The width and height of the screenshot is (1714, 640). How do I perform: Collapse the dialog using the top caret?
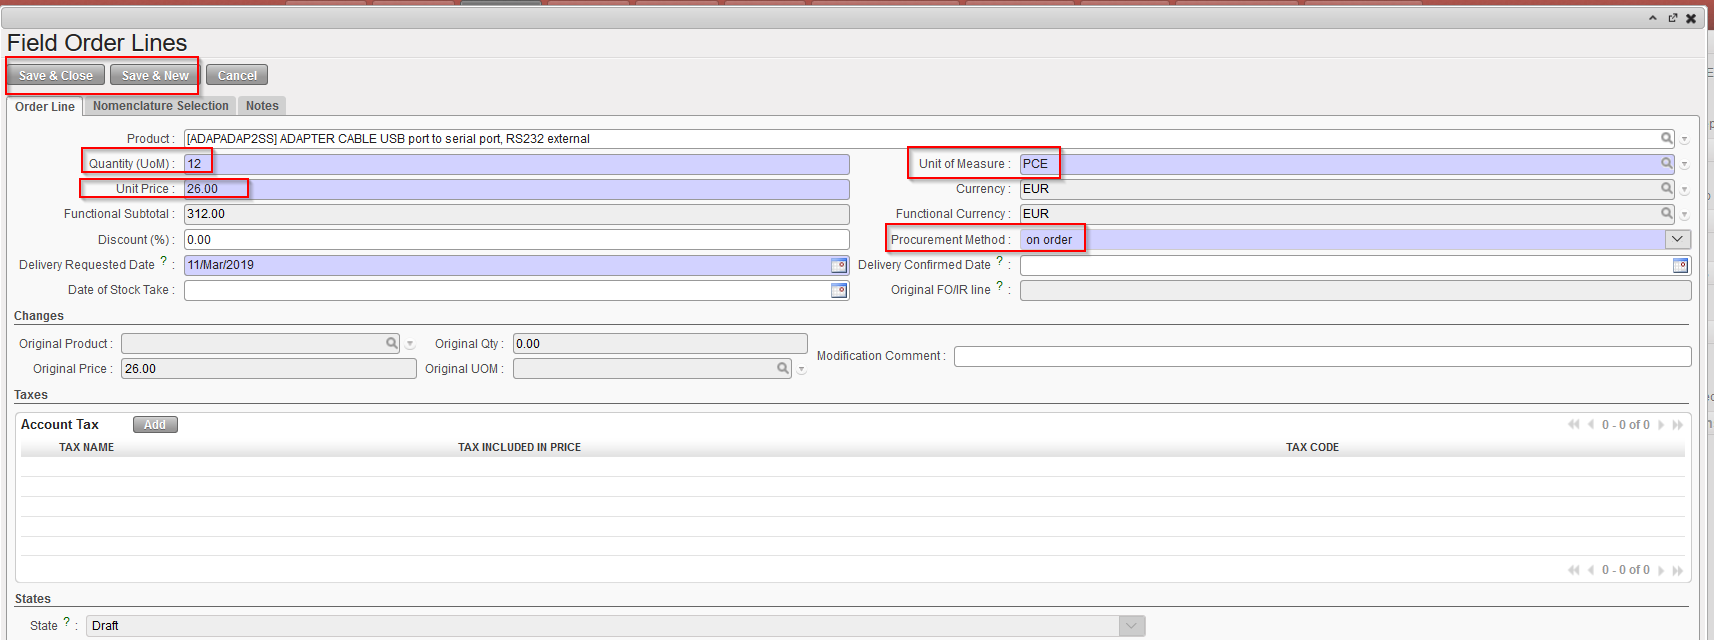click(x=1652, y=18)
